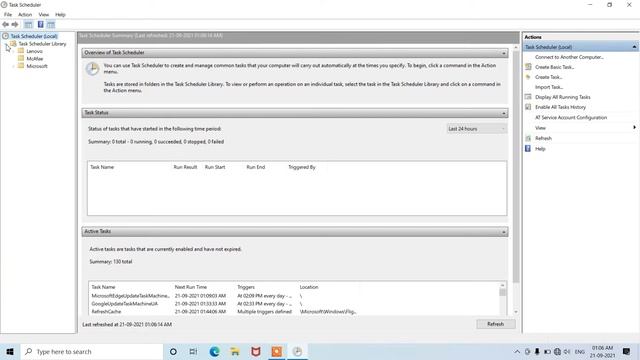Expand the View submenu arrow in Actions
Image resolution: width=640 pixels, height=360 pixels.
[634, 127]
